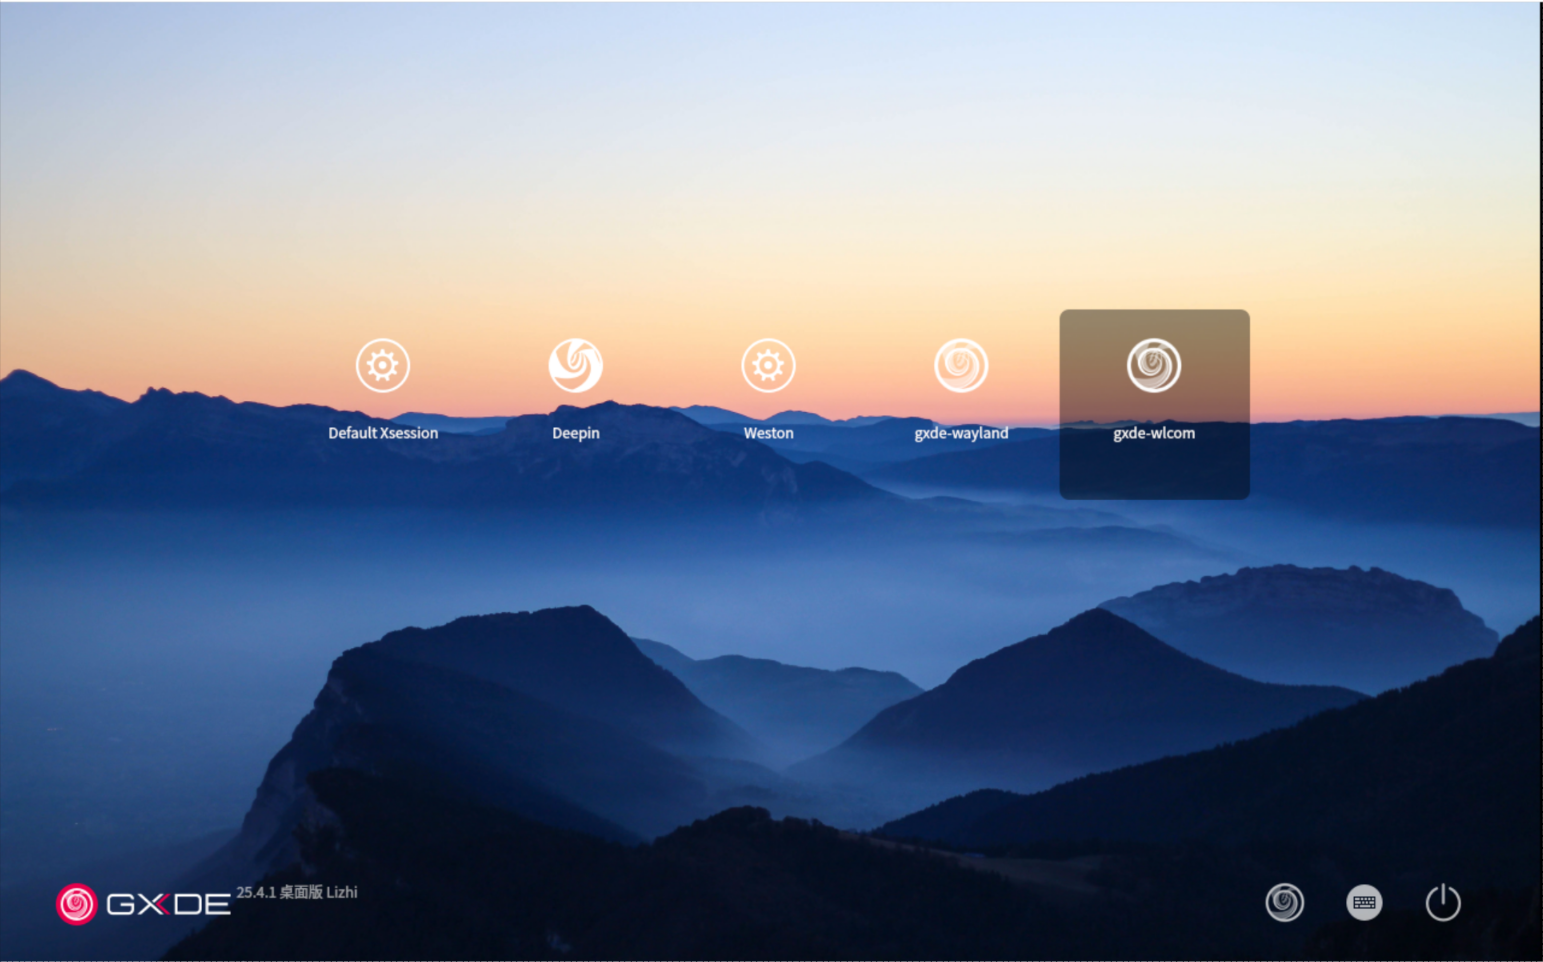This screenshot has height=962, width=1543.
Task: Choose the highlighted gxde-wlcom session icon
Action: pyautogui.click(x=1154, y=365)
